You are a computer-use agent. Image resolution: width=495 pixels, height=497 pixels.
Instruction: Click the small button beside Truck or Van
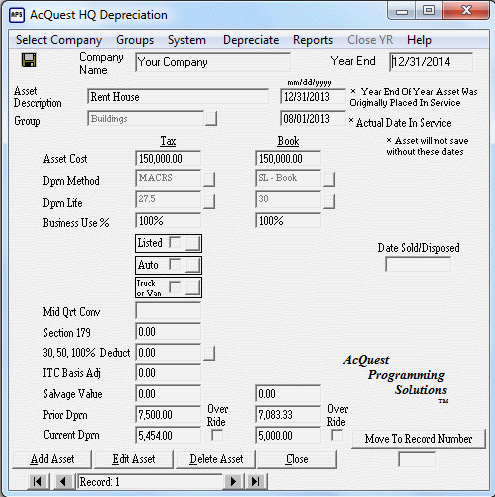tap(192, 288)
